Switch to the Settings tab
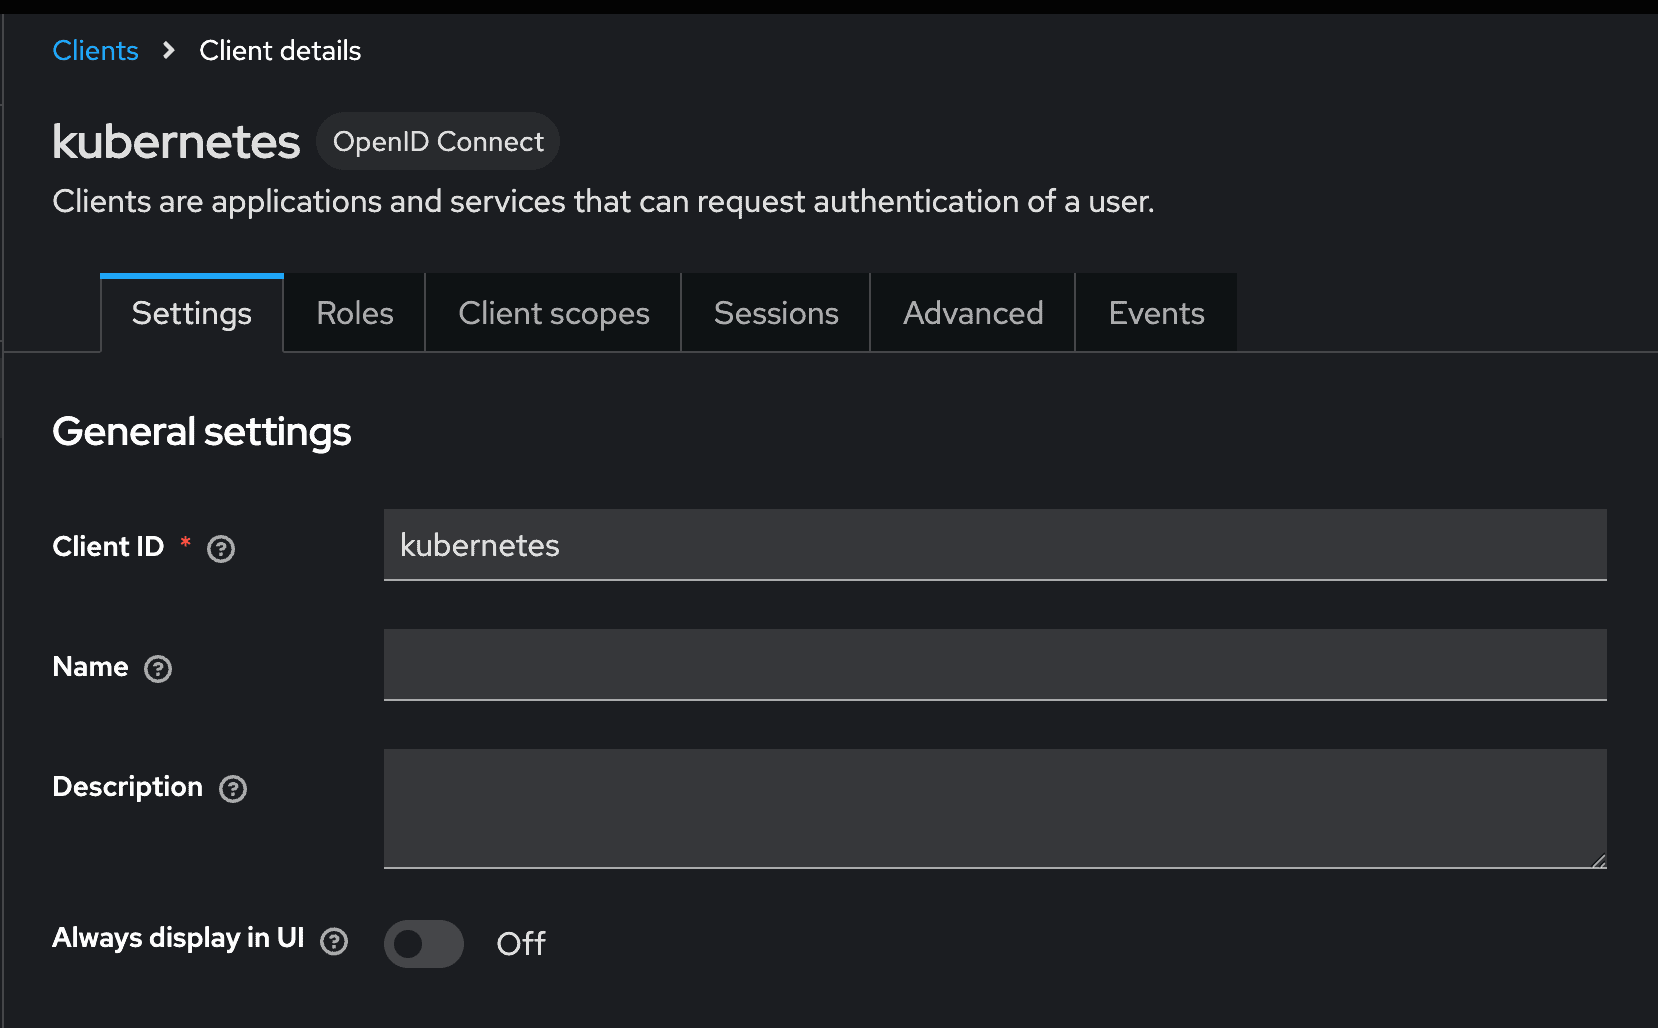This screenshot has width=1658, height=1028. [192, 313]
